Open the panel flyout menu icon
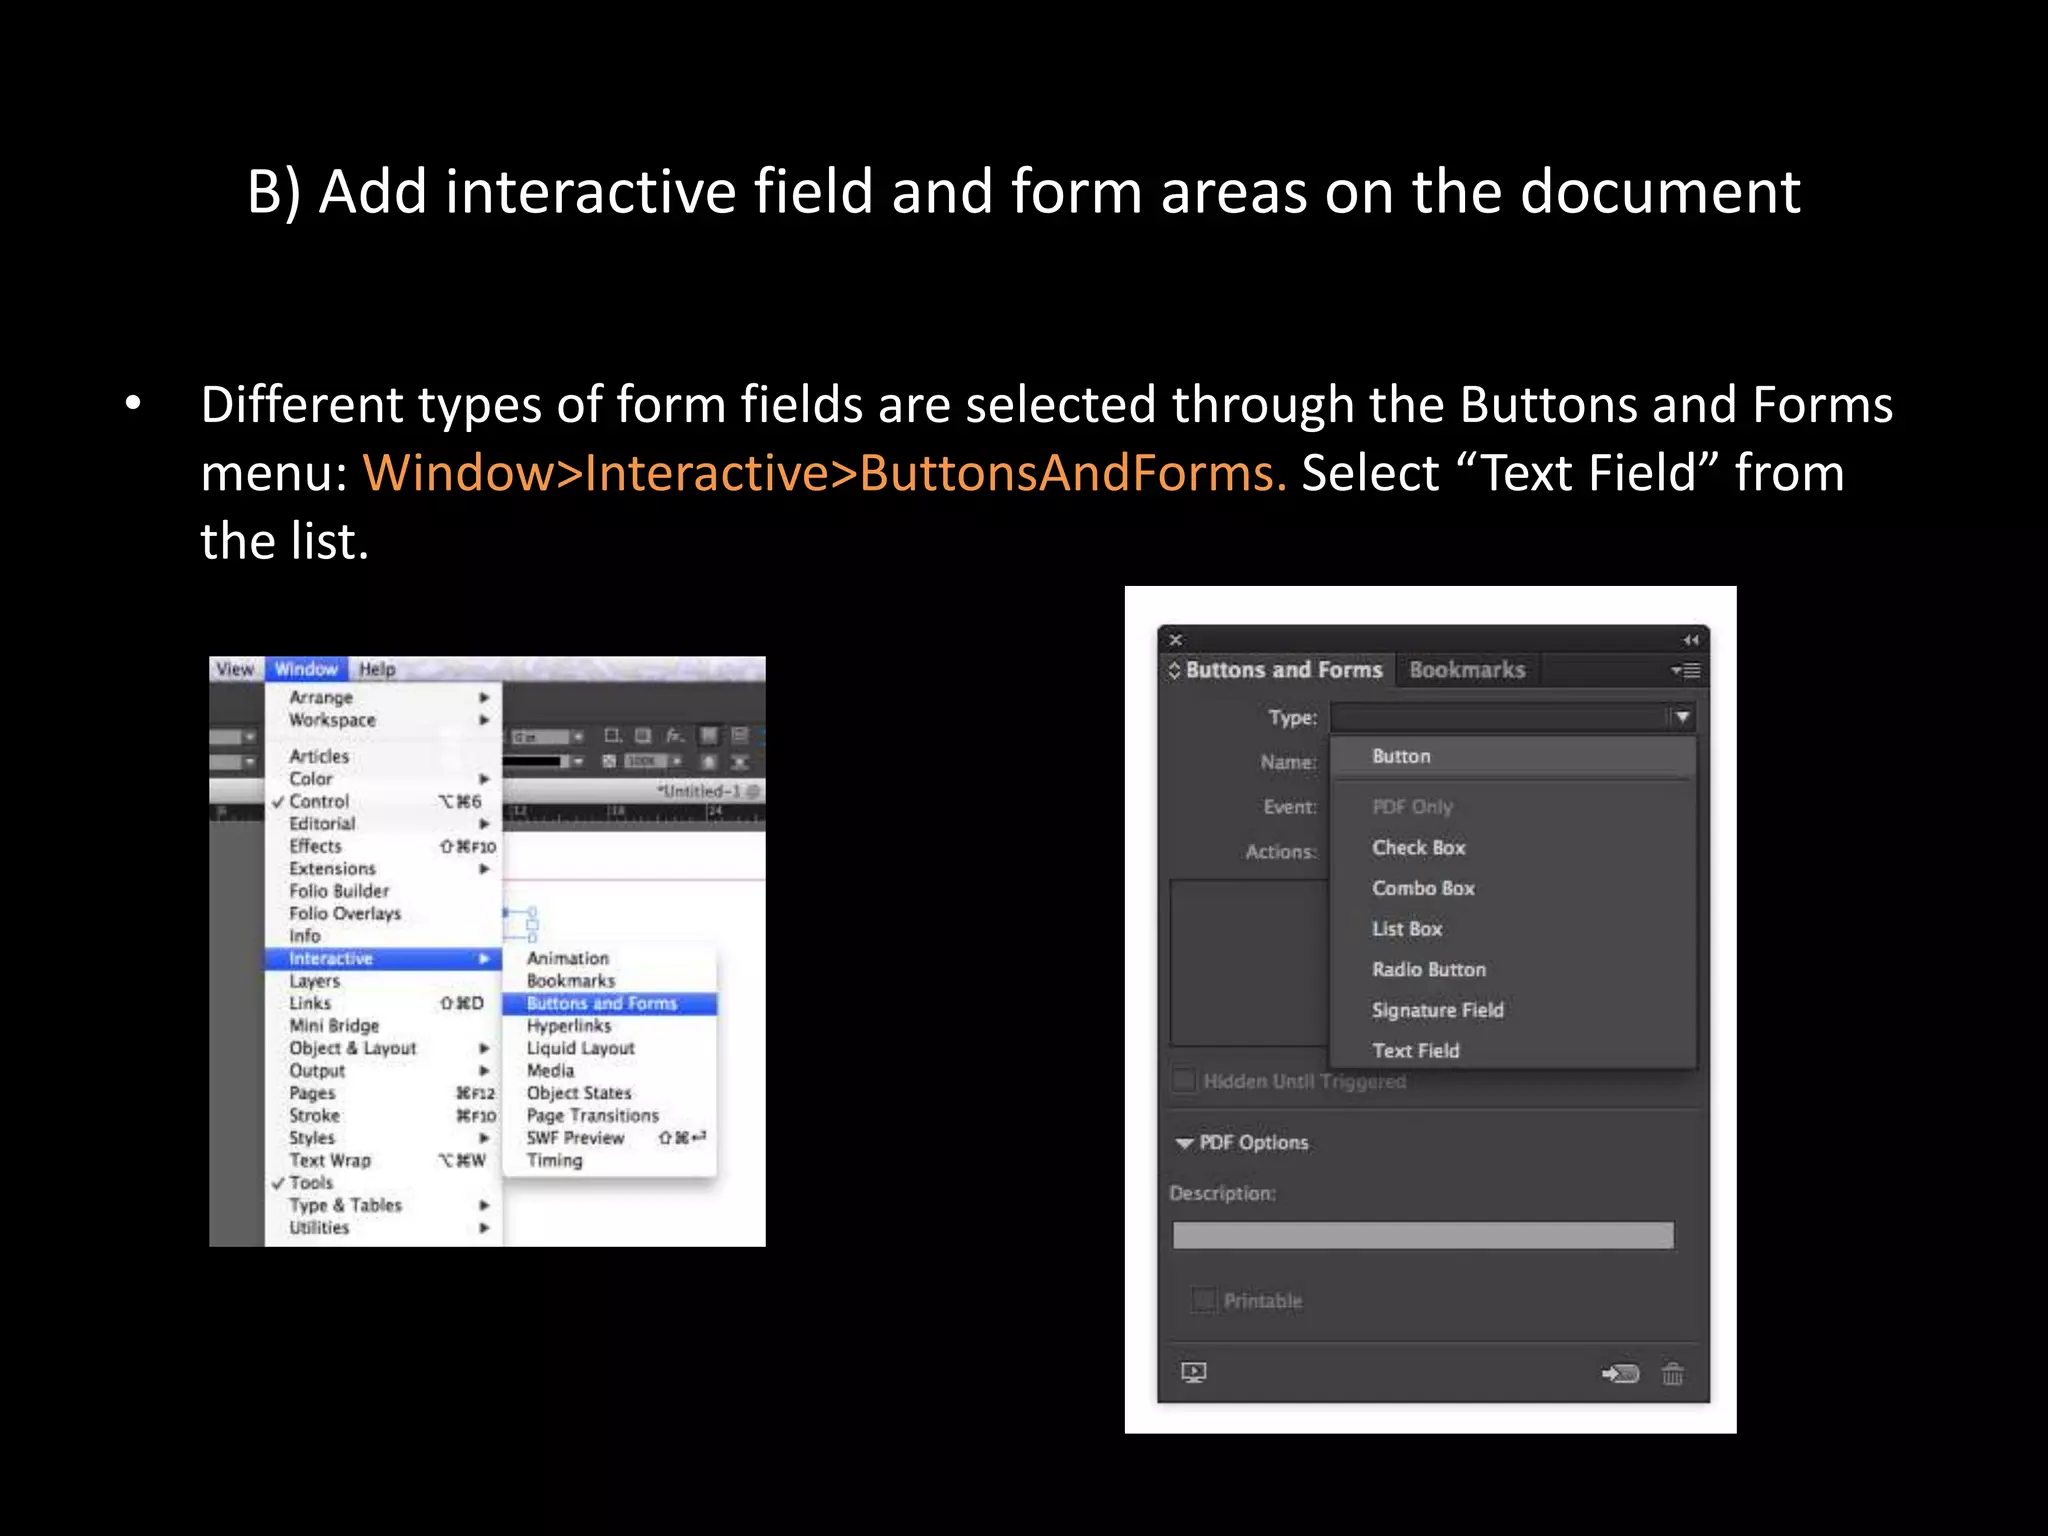The height and width of the screenshot is (1536, 2048). (1686, 670)
